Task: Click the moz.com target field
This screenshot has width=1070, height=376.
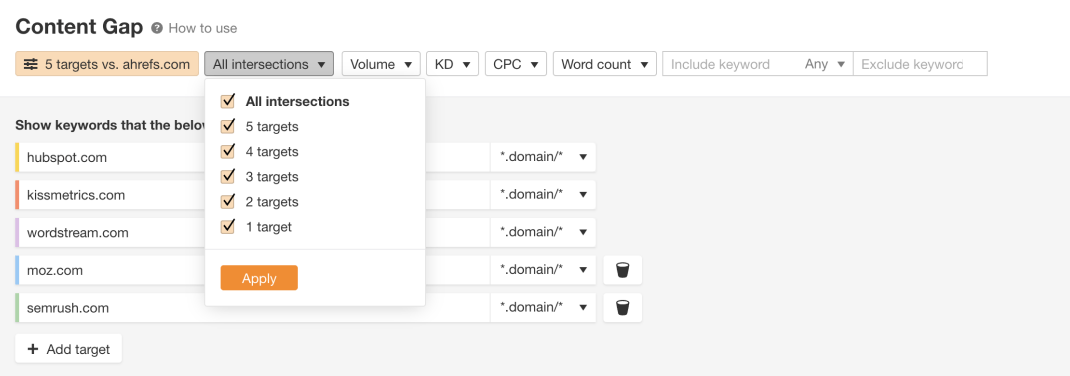Action: point(254,270)
